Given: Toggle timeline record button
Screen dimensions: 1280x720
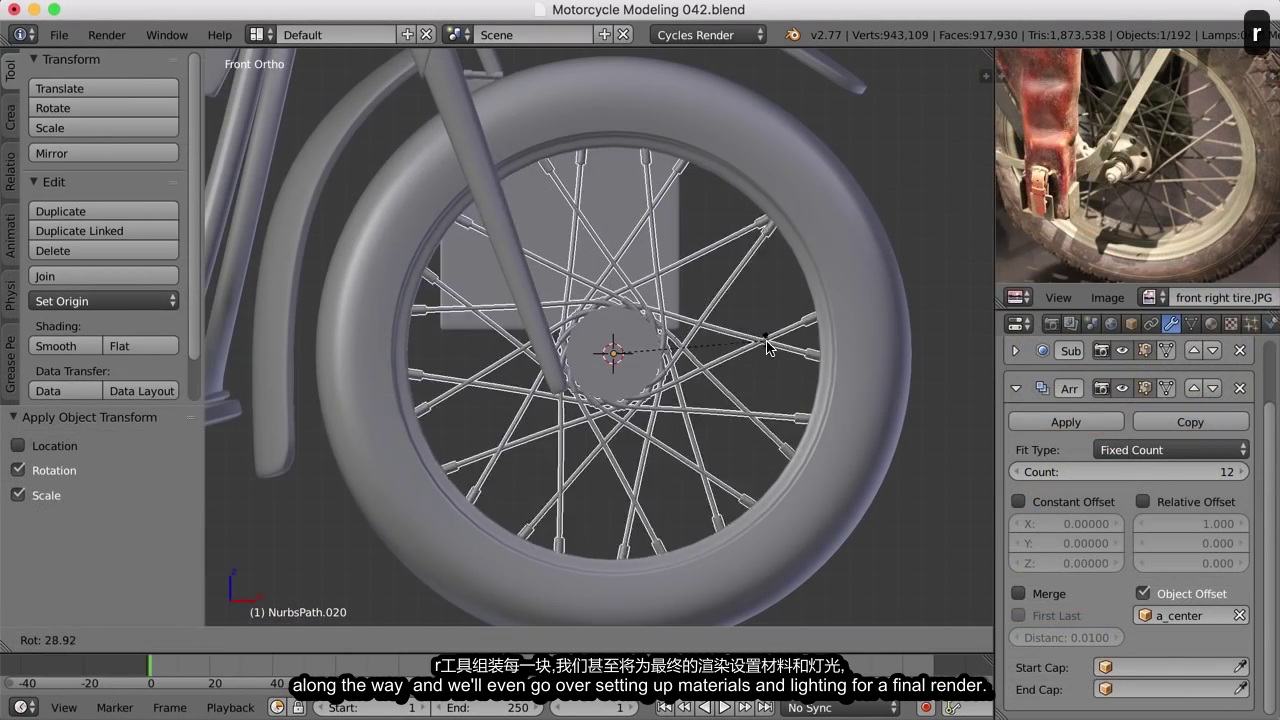Looking at the screenshot, I should pyautogui.click(x=926, y=707).
